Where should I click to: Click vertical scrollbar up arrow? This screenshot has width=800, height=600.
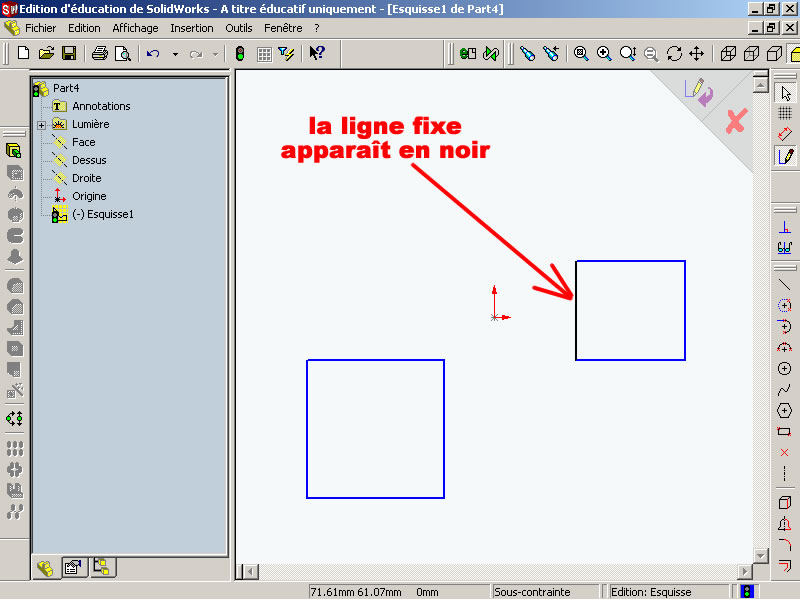click(x=760, y=85)
